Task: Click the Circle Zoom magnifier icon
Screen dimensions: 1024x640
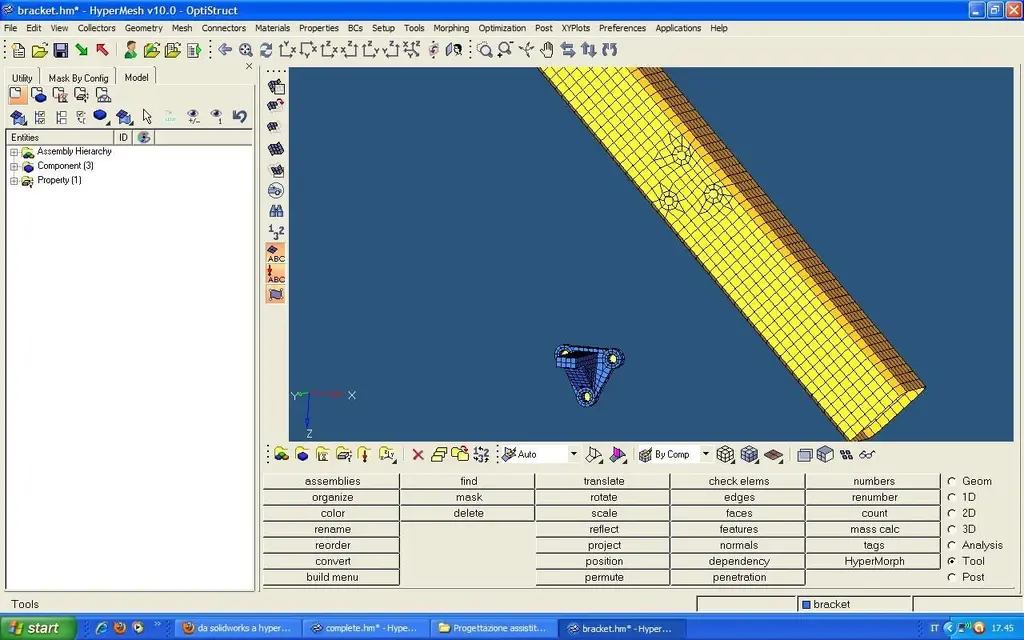Action: point(485,50)
